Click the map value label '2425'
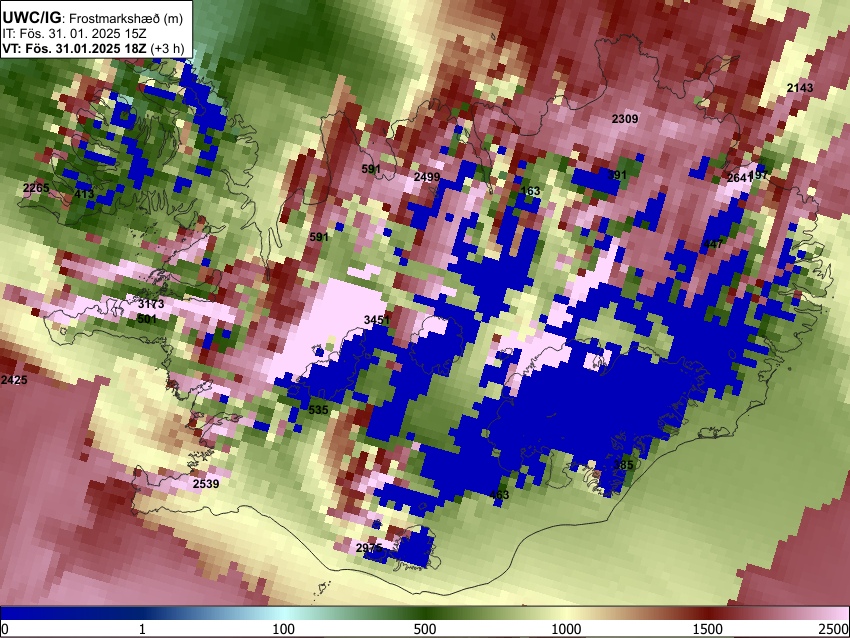This screenshot has height=638, width=850. click(x=14, y=379)
